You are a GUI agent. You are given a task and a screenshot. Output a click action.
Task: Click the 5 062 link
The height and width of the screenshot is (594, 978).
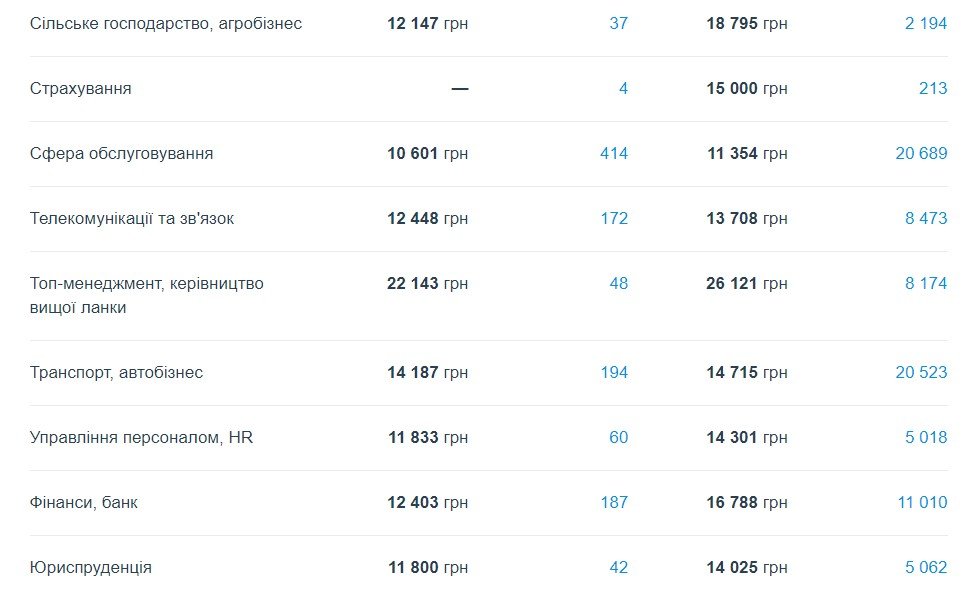click(925, 567)
